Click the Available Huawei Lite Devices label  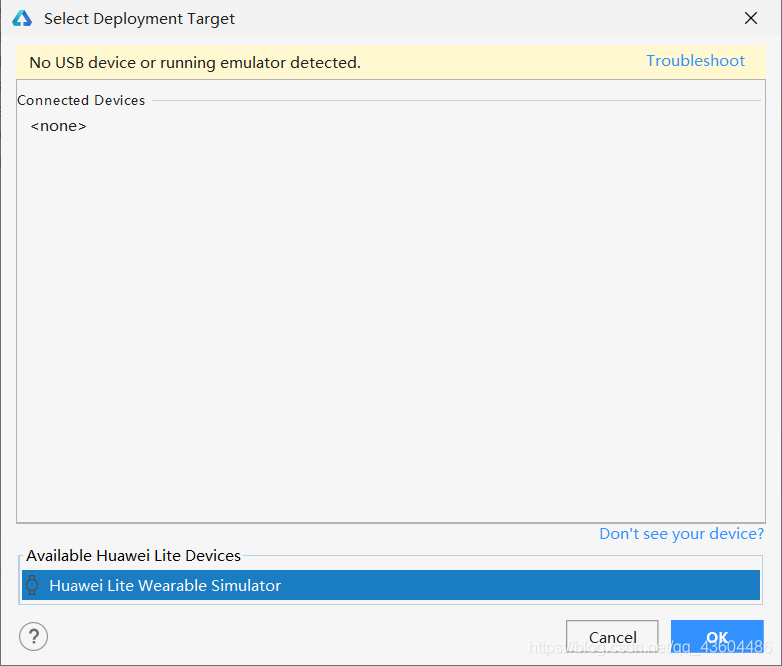click(x=134, y=556)
